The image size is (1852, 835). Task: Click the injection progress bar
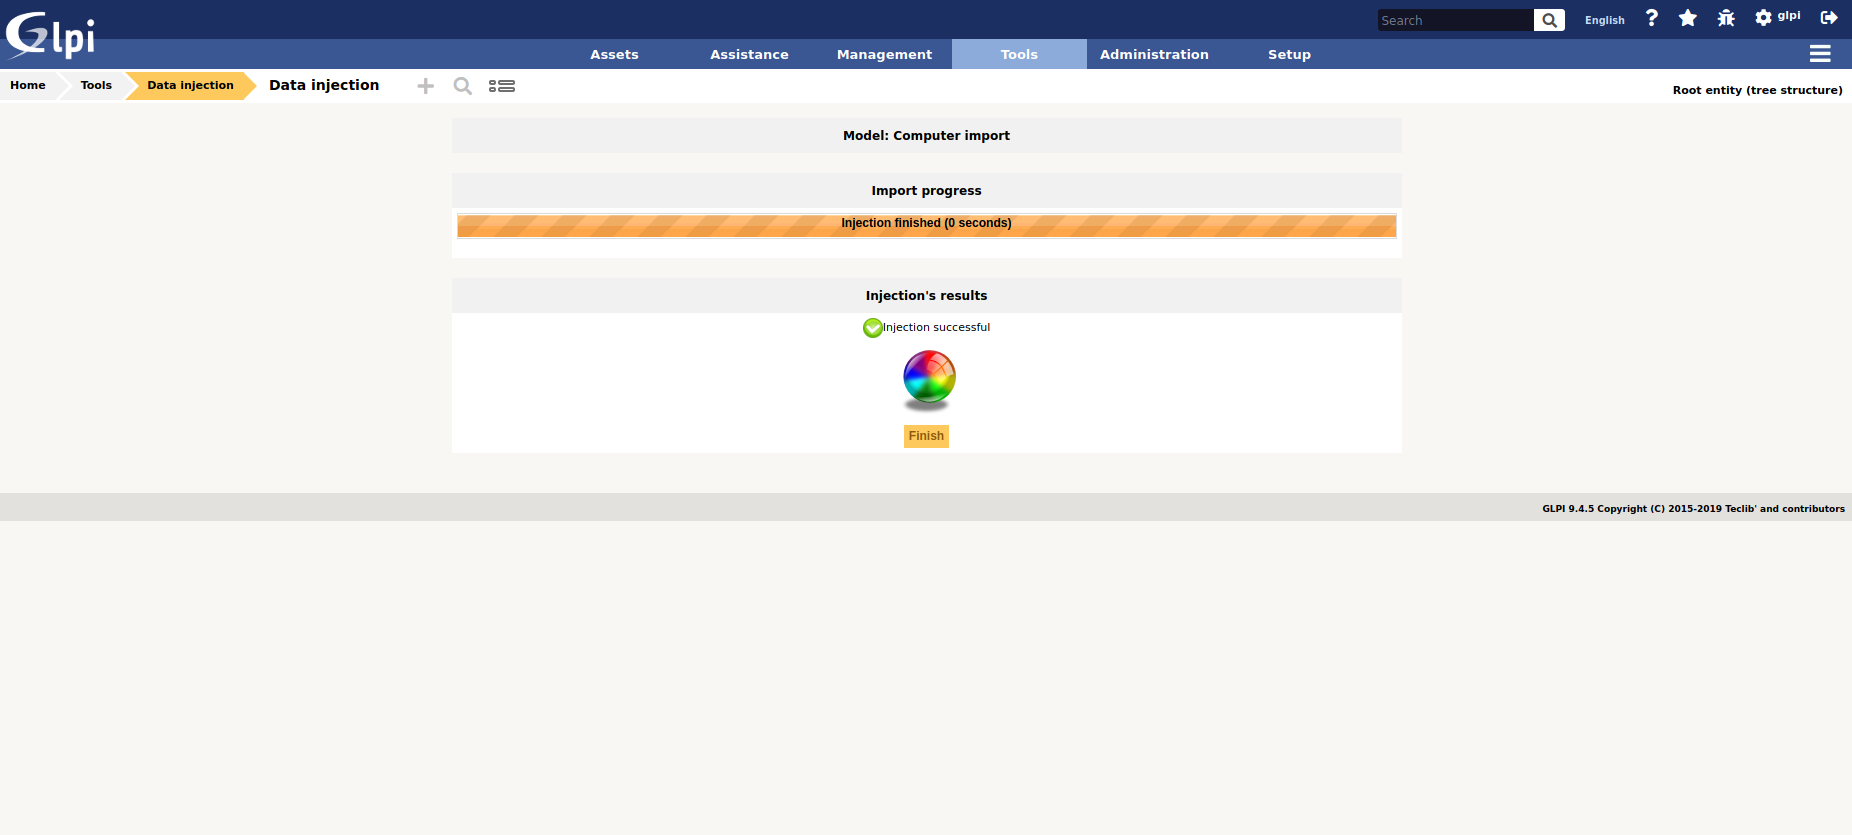pyautogui.click(x=926, y=225)
